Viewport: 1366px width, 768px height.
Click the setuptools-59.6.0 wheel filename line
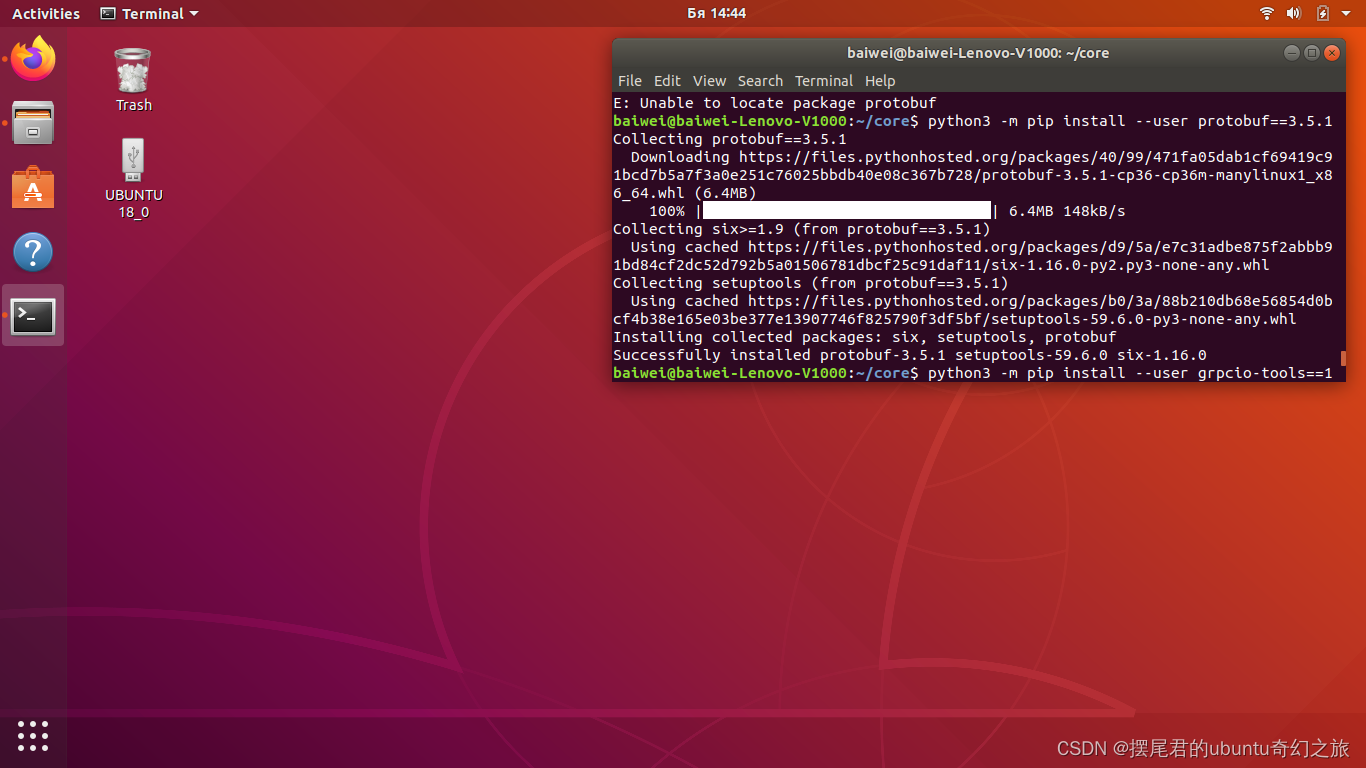point(955,319)
